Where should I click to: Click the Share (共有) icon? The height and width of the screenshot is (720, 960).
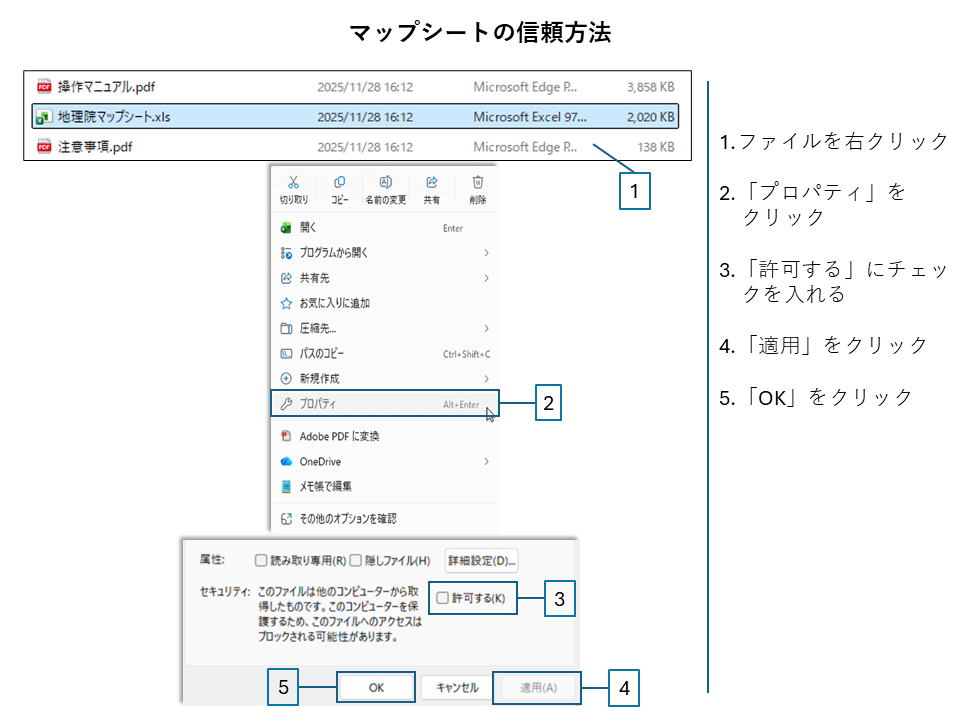click(432, 183)
